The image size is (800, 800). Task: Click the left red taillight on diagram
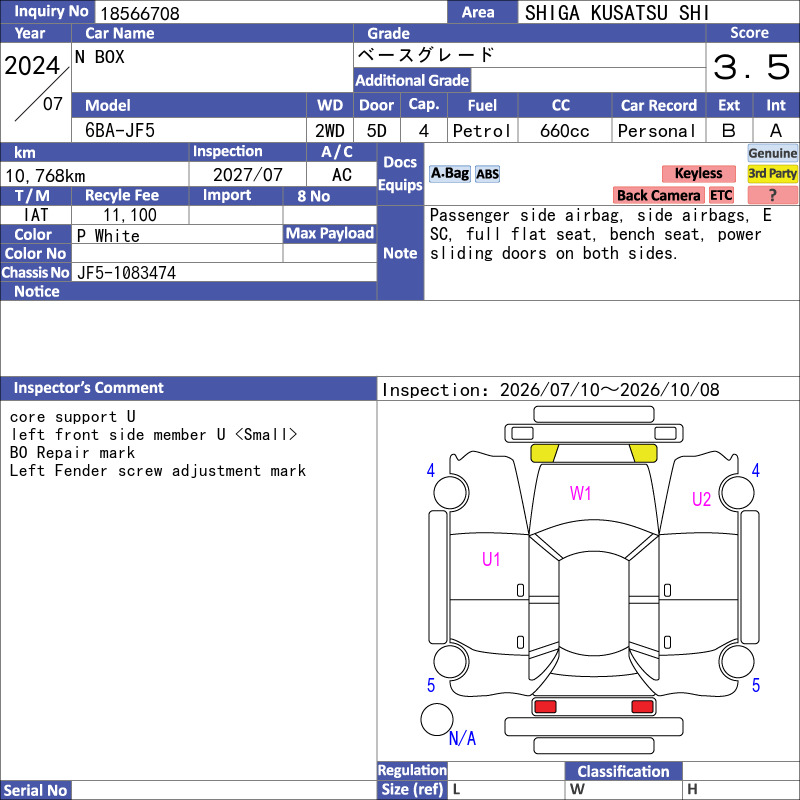click(x=545, y=707)
